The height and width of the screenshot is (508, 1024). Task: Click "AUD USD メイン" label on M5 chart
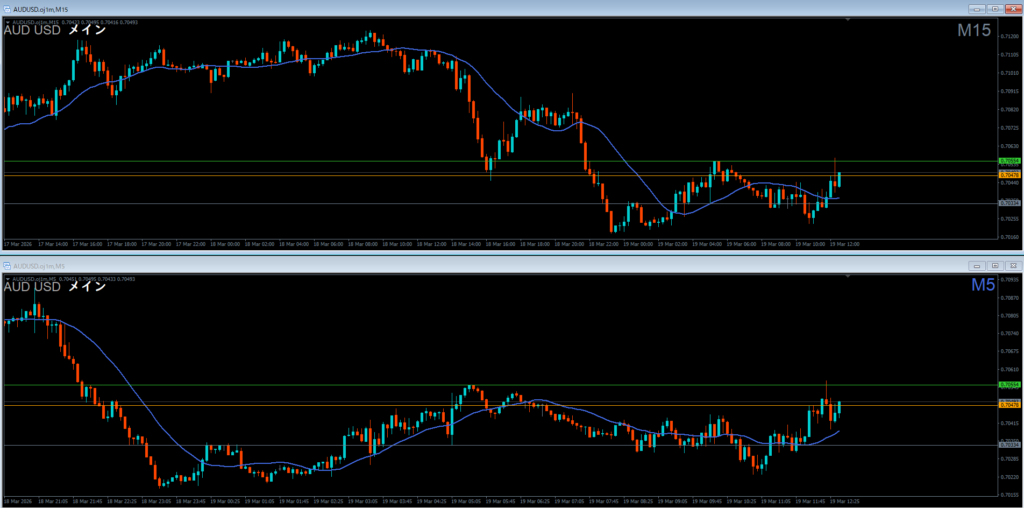tap(55, 287)
